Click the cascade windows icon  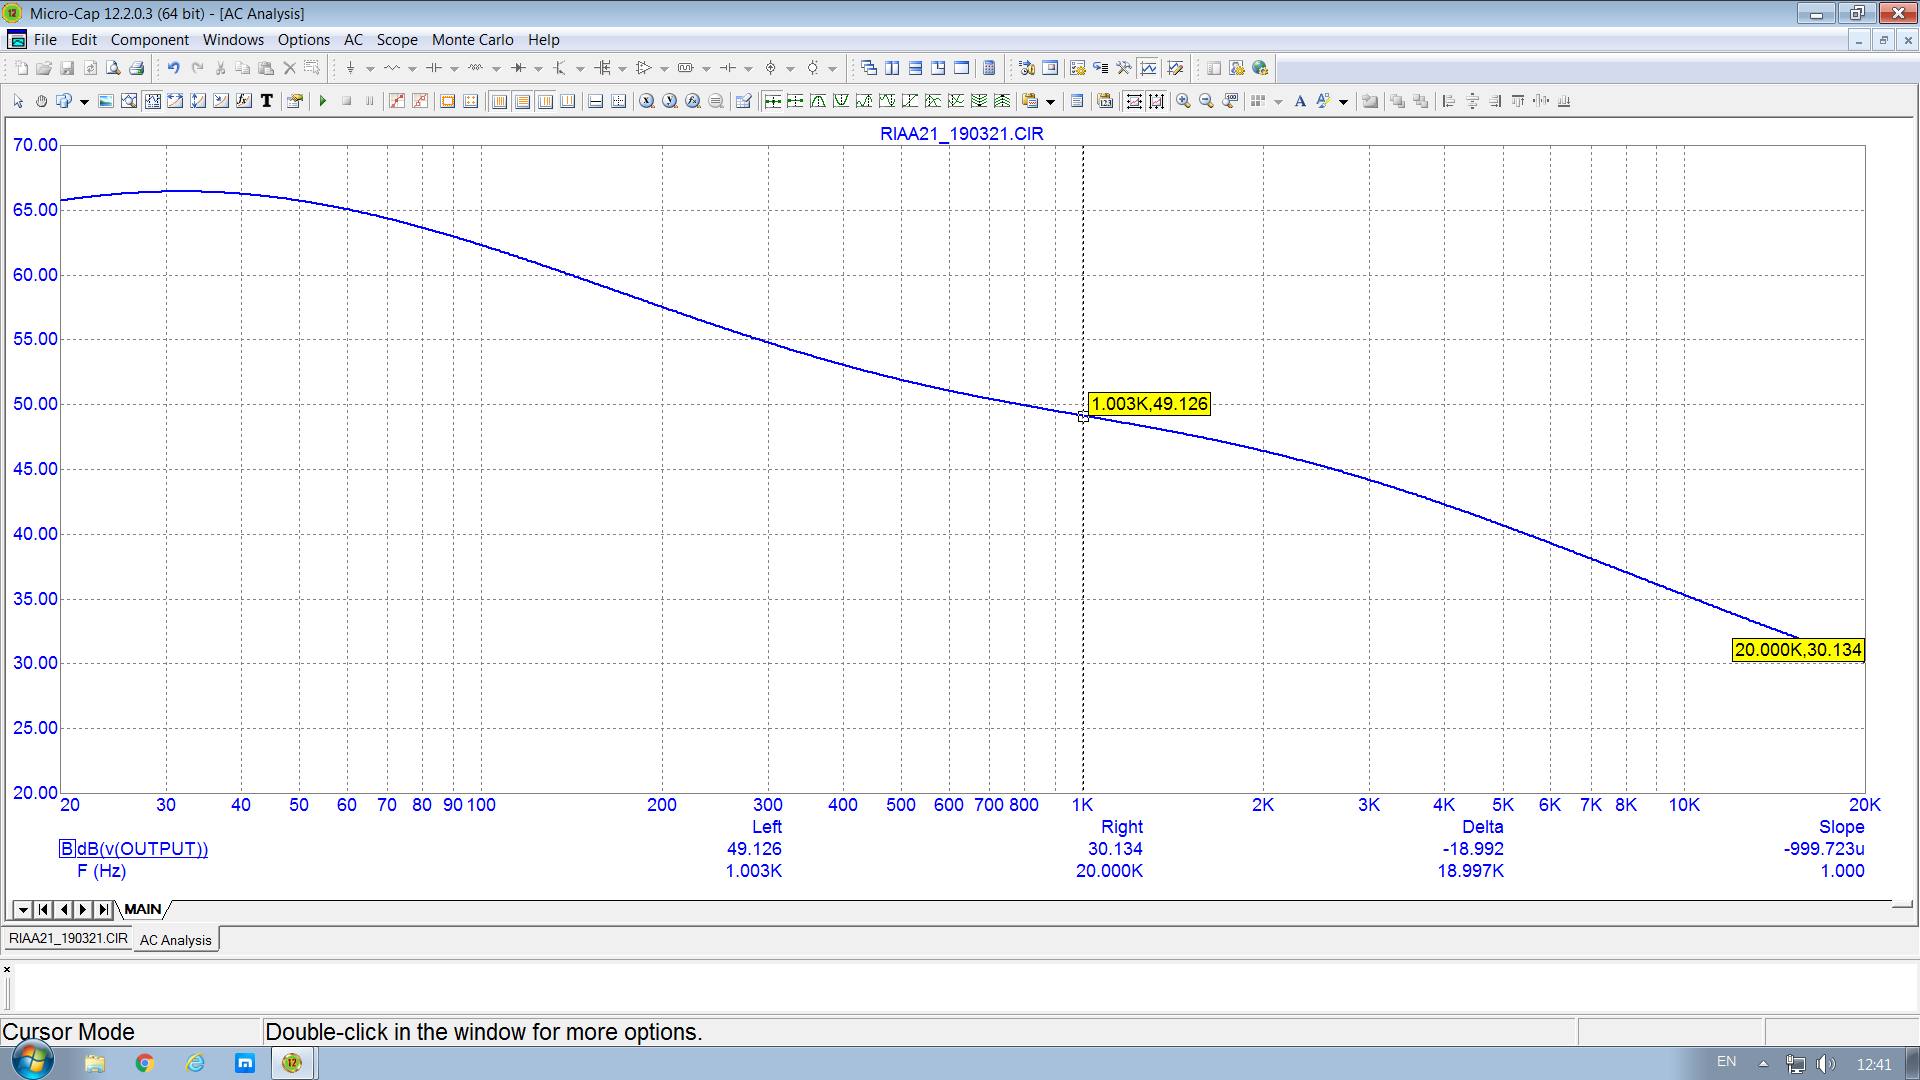pos(868,68)
